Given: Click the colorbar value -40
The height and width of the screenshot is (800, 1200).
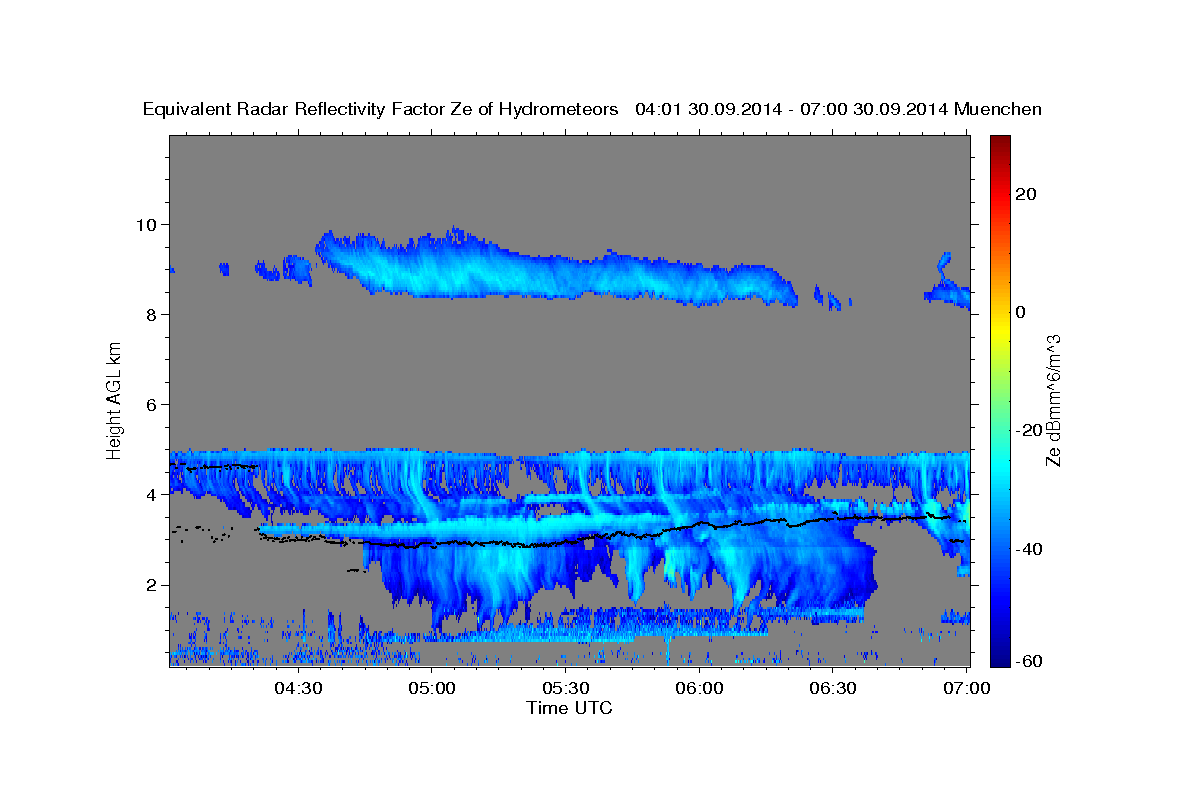Looking at the screenshot, I should [x=1027, y=549].
